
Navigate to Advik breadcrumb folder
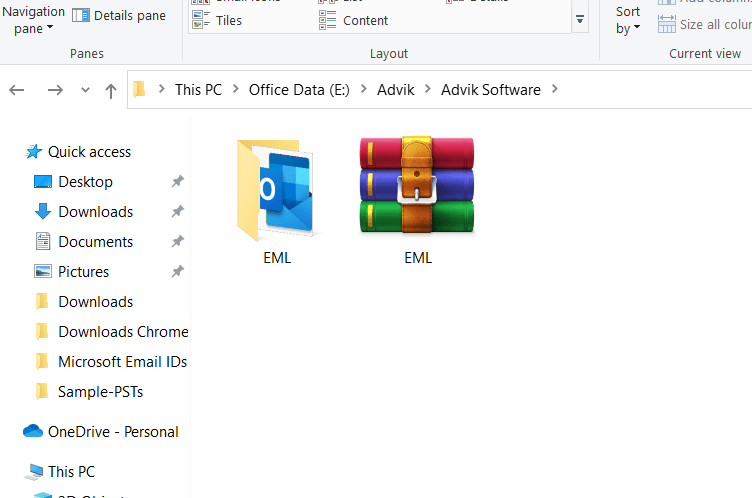pyautogui.click(x=395, y=90)
